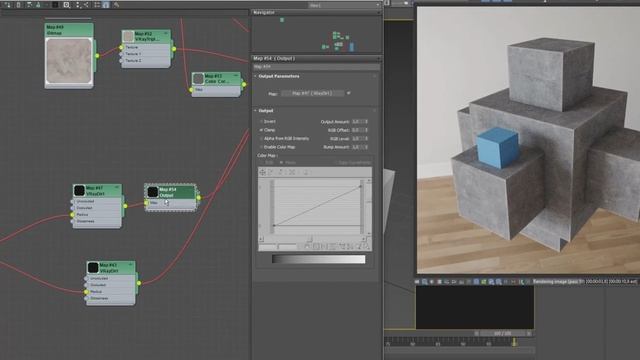Click the magnifier icon in the render window toolbar
This screenshot has width=640, height=360.
424,282
